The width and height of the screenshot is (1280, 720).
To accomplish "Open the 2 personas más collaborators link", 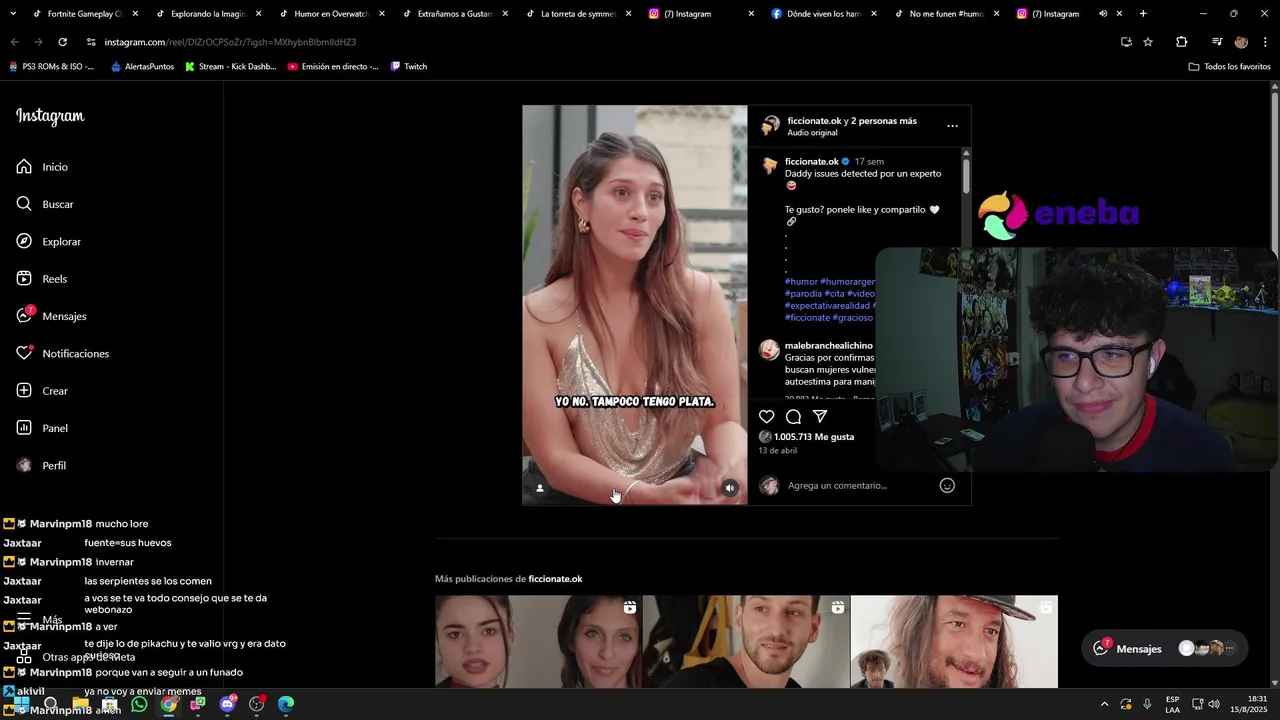I will pyautogui.click(x=884, y=121).
